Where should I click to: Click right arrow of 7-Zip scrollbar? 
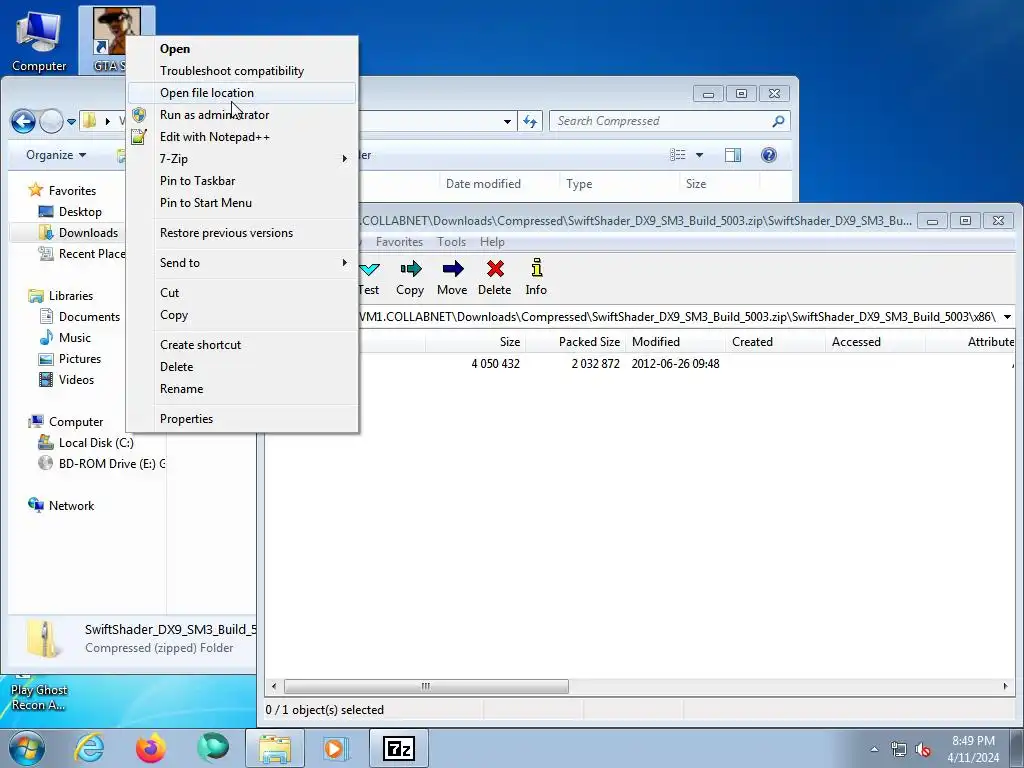[x=1006, y=686]
